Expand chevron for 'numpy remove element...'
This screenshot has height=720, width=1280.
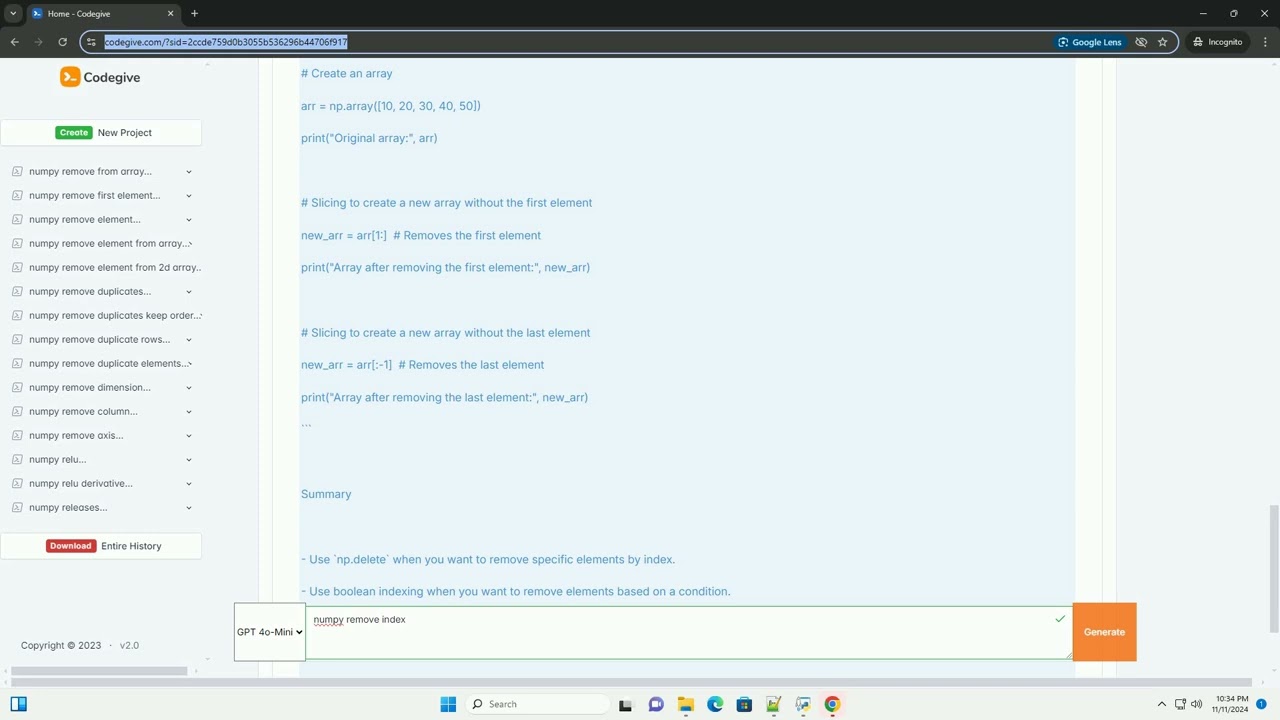point(188,219)
